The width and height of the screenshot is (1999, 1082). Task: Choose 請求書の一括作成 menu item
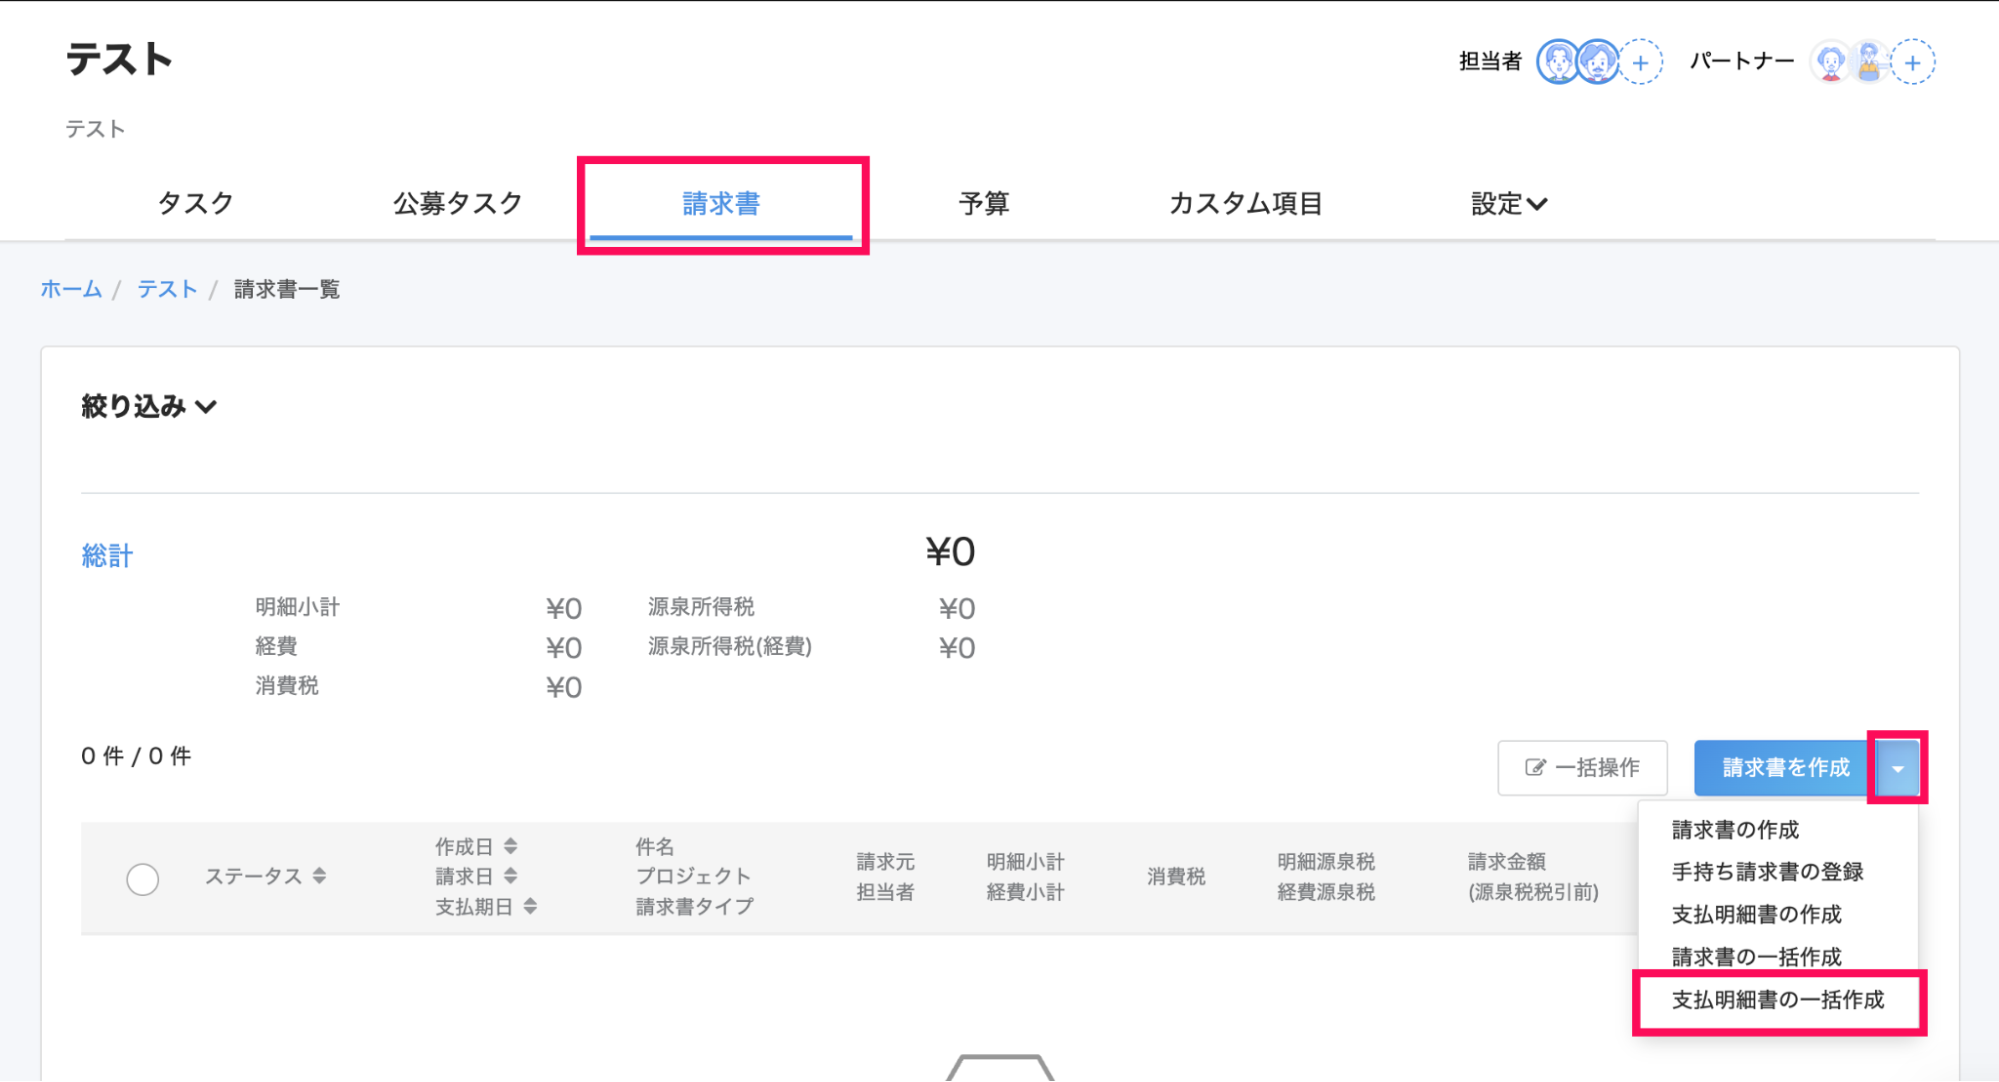tap(1756, 957)
